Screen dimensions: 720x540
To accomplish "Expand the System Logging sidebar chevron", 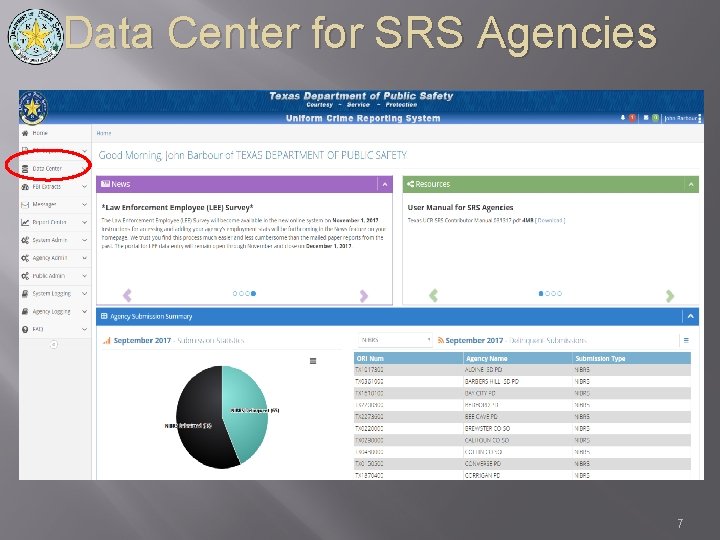I will pyautogui.click(x=84, y=293).
